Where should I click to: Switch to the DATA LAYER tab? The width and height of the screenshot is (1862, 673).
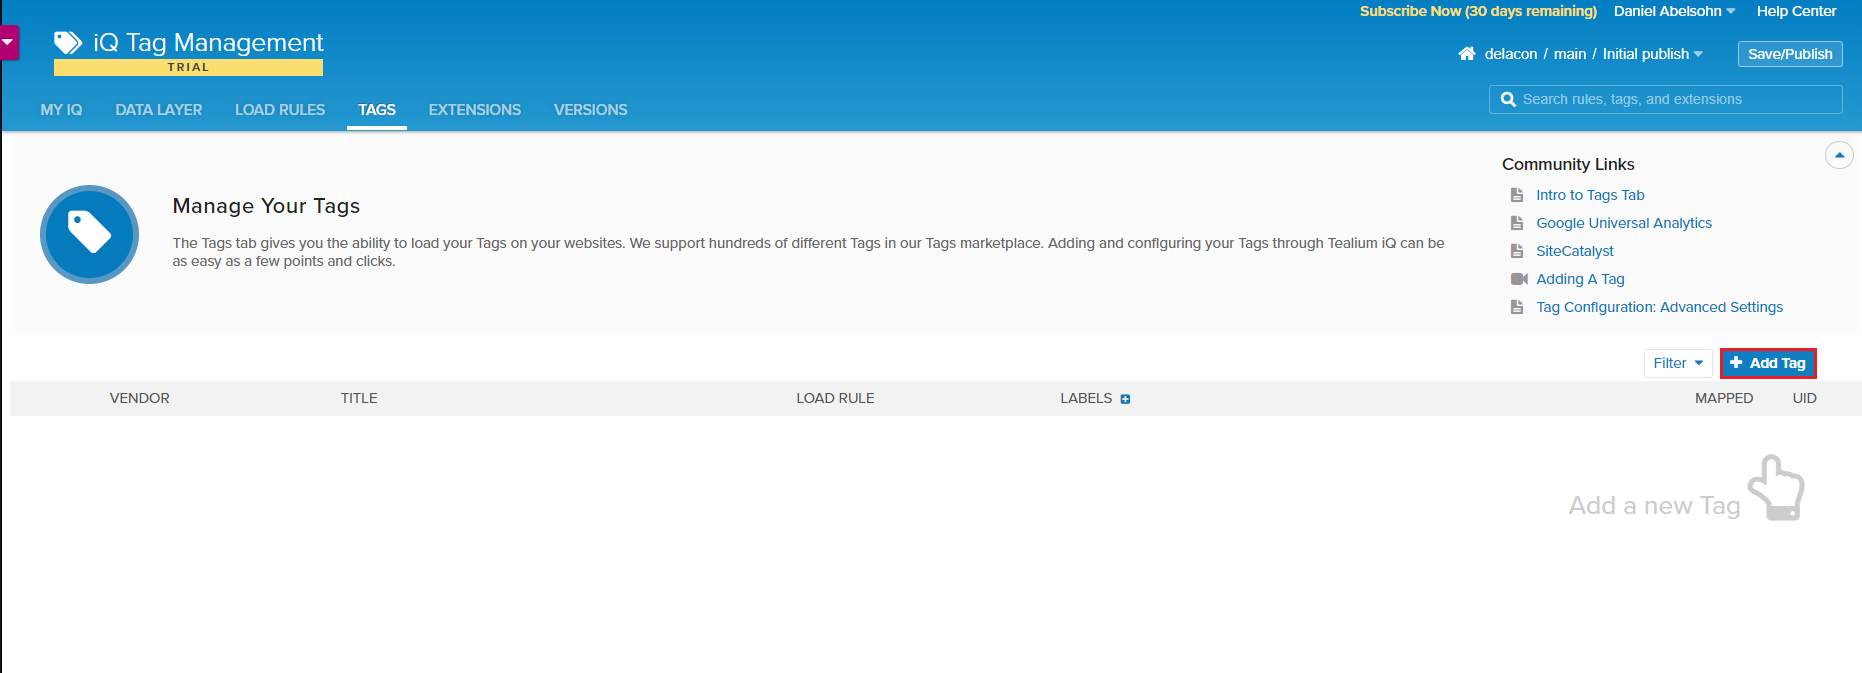158,110
